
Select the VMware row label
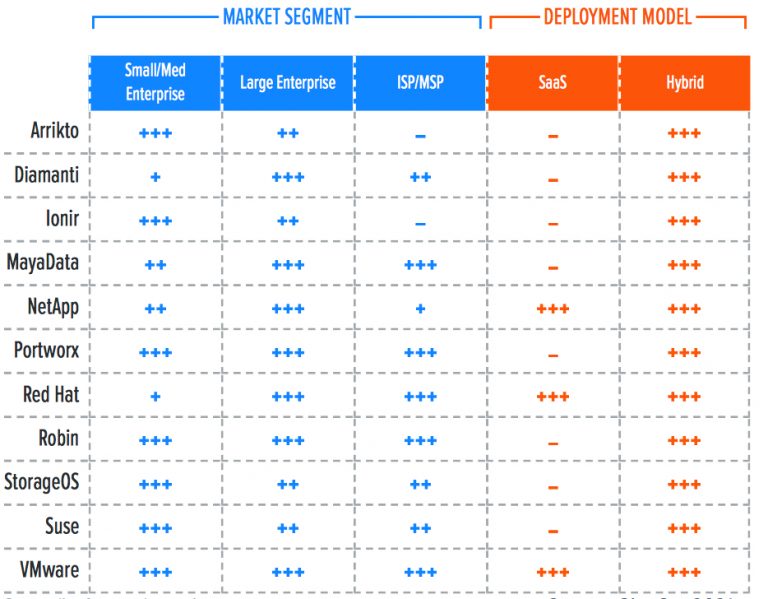click(x=48, y=570)
